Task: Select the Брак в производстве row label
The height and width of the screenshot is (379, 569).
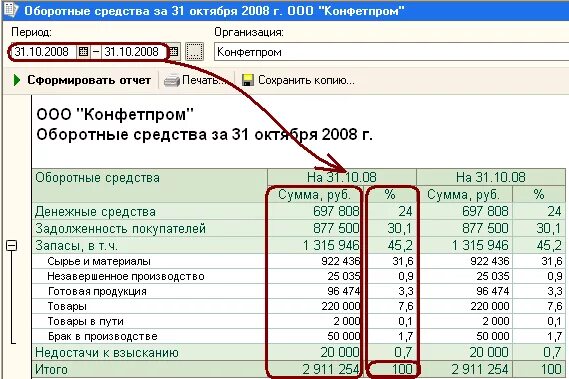Action: pos(103,336)
